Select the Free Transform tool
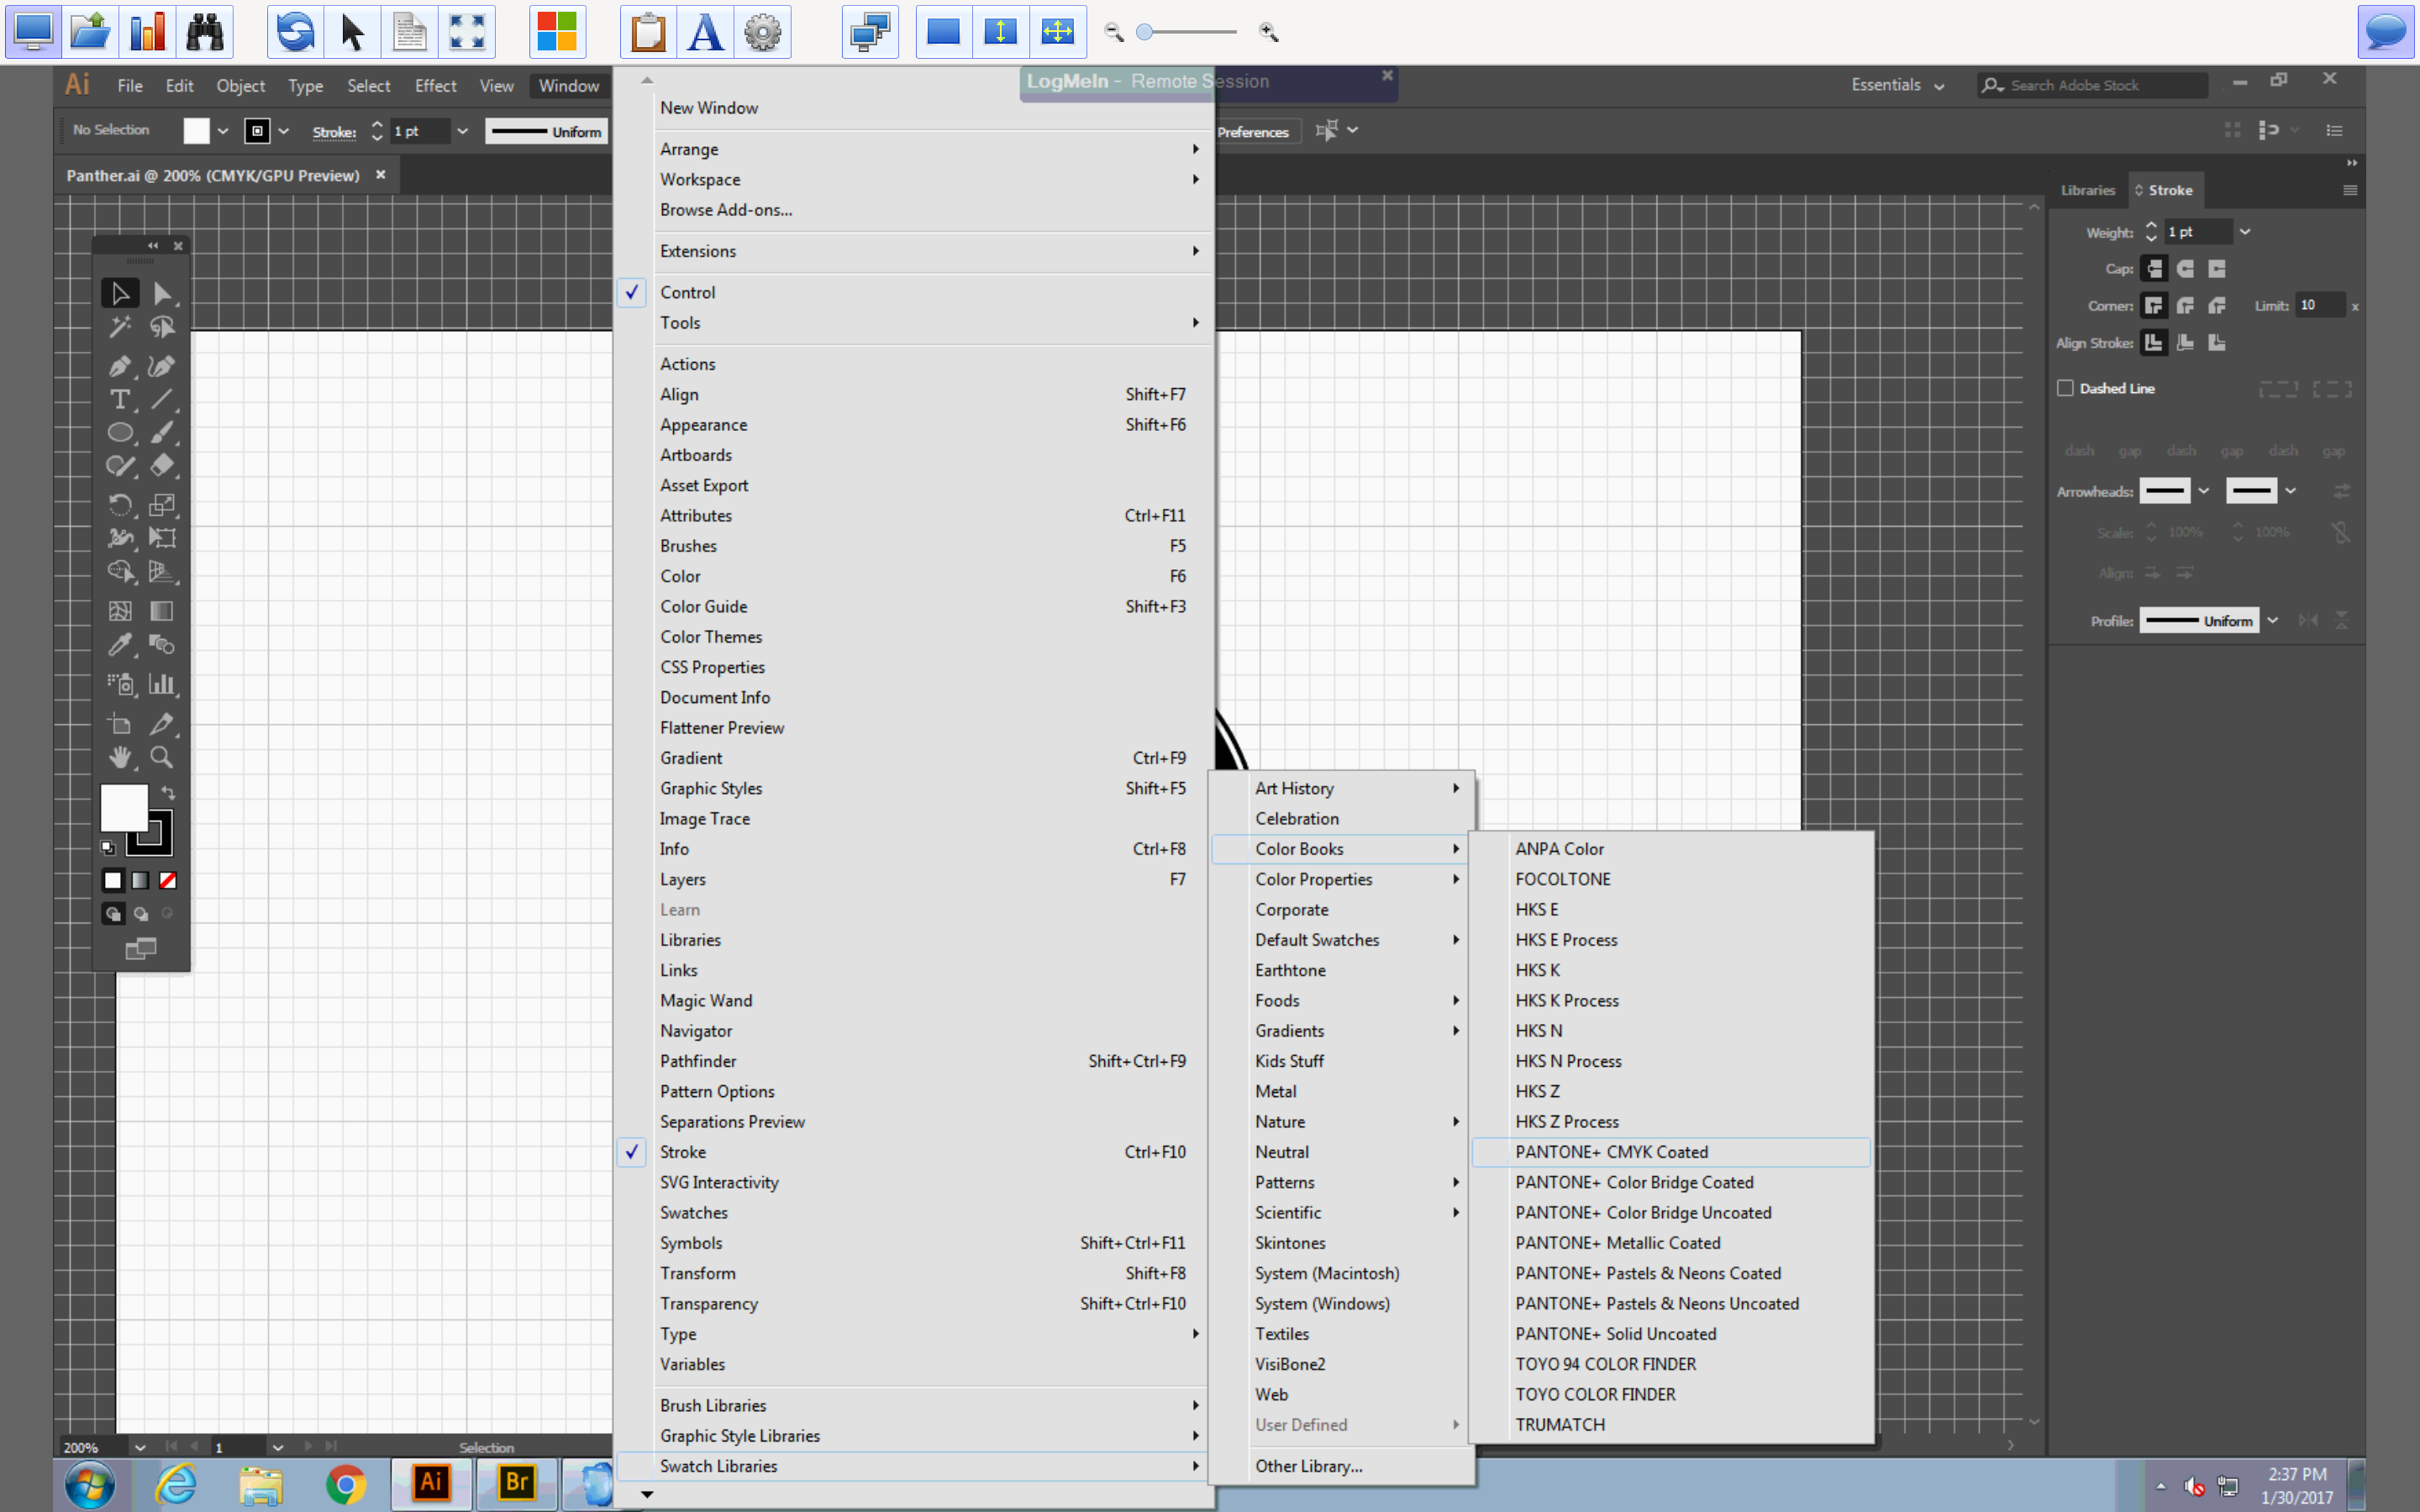The width and height of the screenshot is (2420, 1512). click(x=162, y=537)
